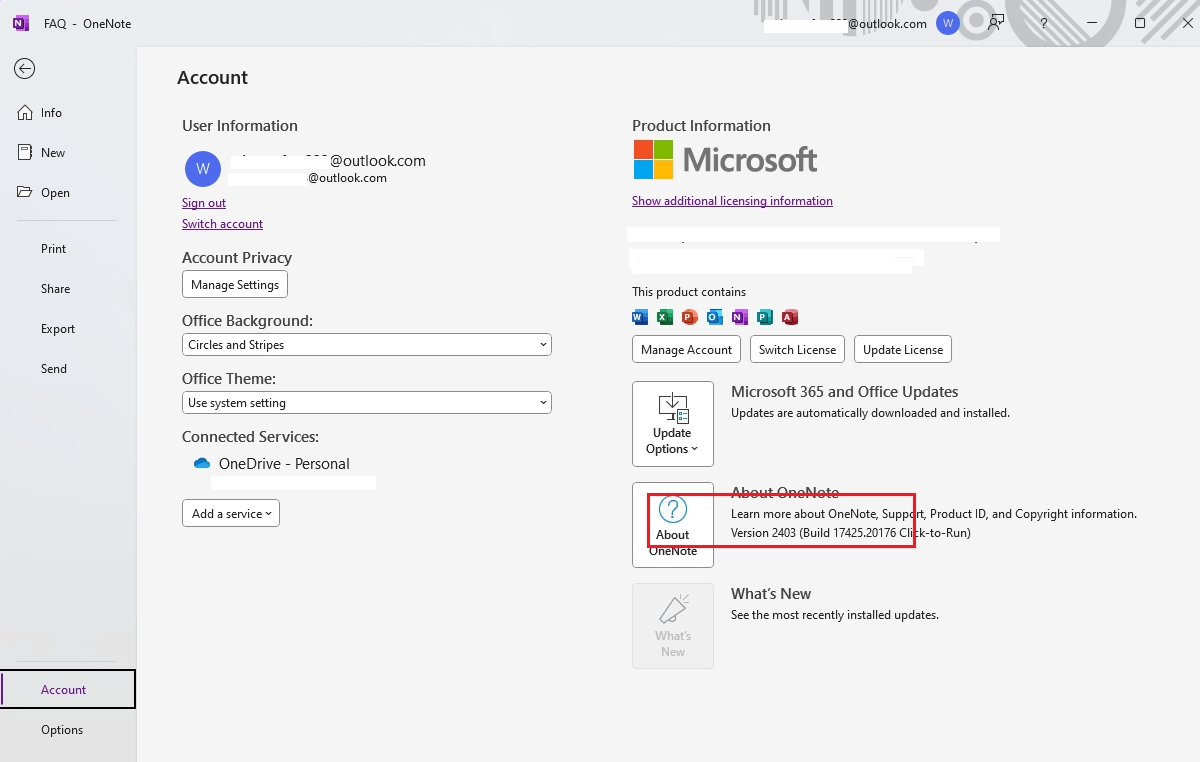This screenshot has height=762, width=1200.
Task: Click Show additional licensing information
Action: click(x=732, y=200)
